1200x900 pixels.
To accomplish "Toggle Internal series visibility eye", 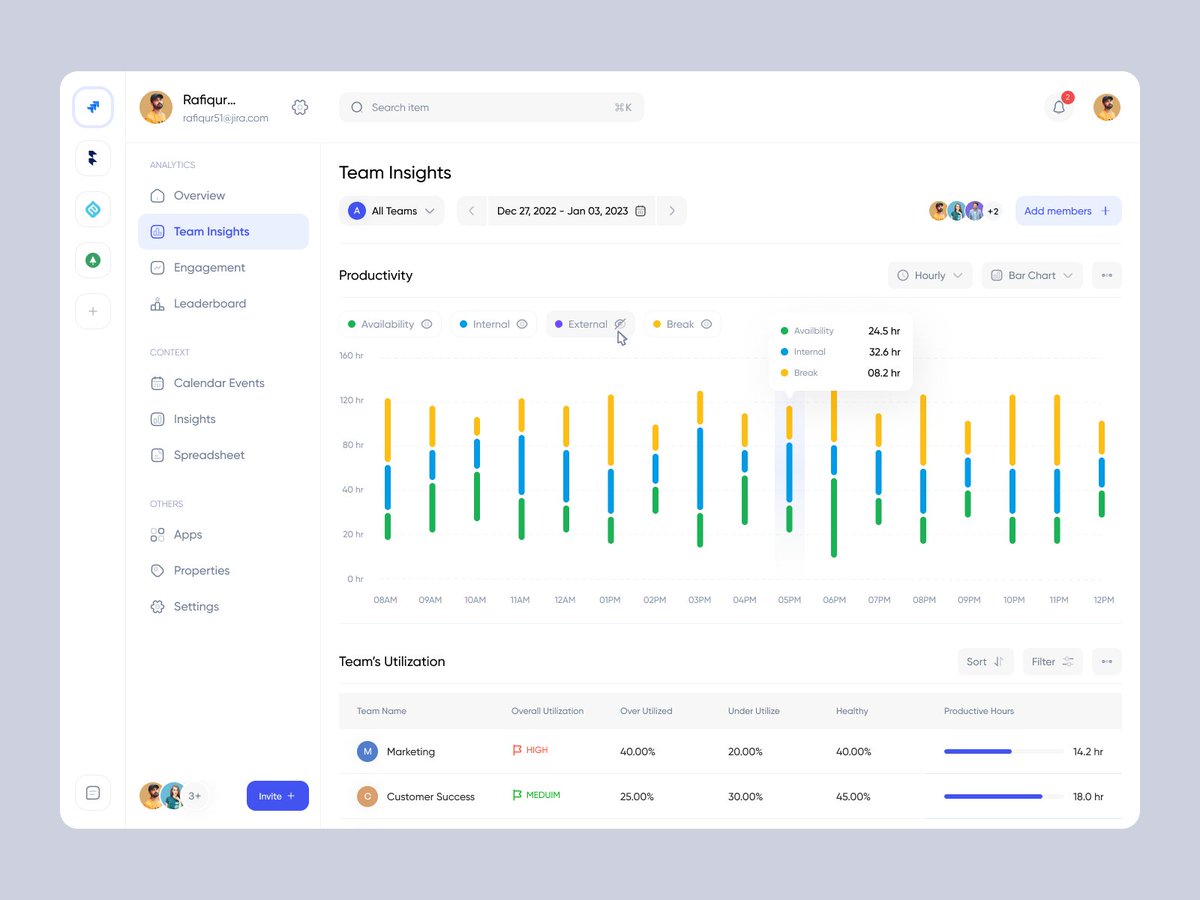I will tap(522, 324).
